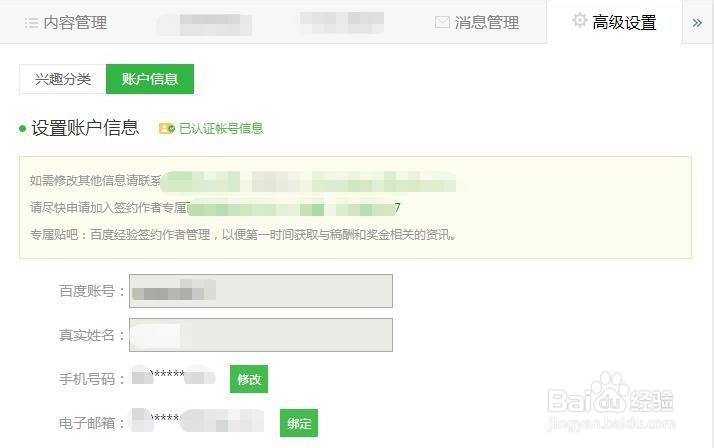
Task: Click the 真实姓名 input field
Action: [261, 335]
